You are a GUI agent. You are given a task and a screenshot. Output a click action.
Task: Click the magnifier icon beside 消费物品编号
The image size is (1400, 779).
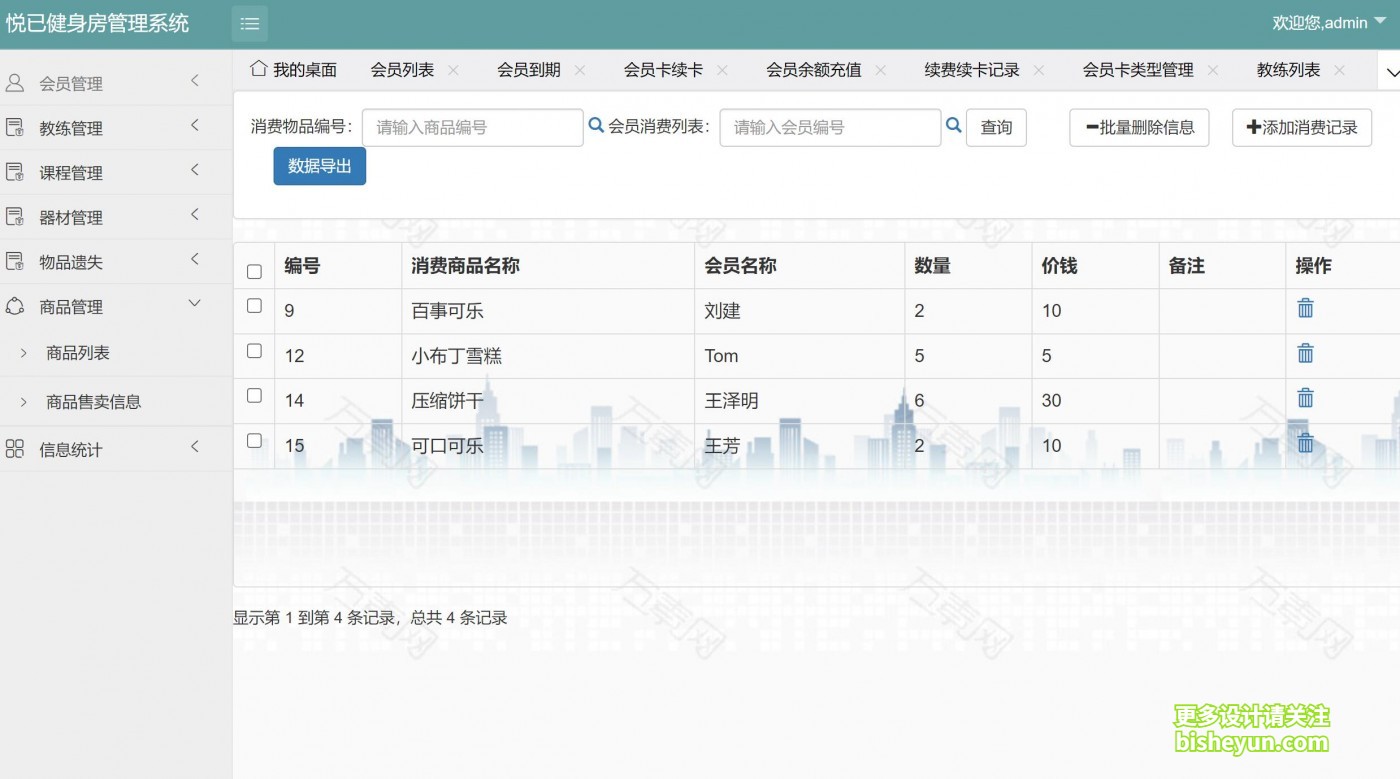[x=596, y=125]
